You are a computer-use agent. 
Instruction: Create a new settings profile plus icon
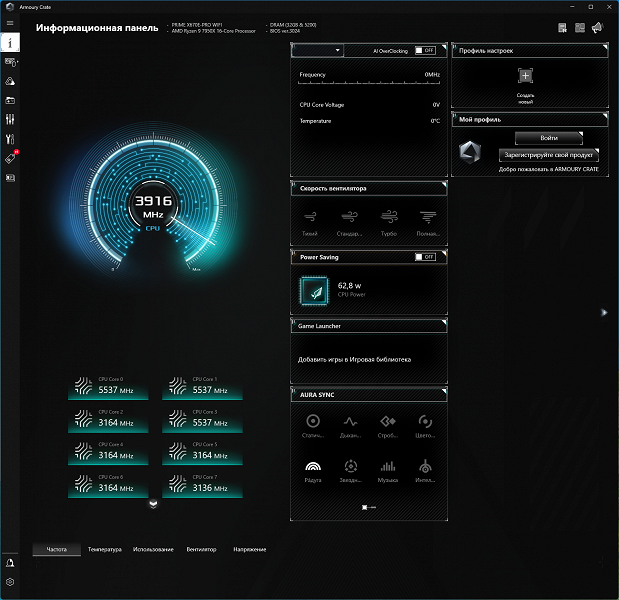[525, 75]
